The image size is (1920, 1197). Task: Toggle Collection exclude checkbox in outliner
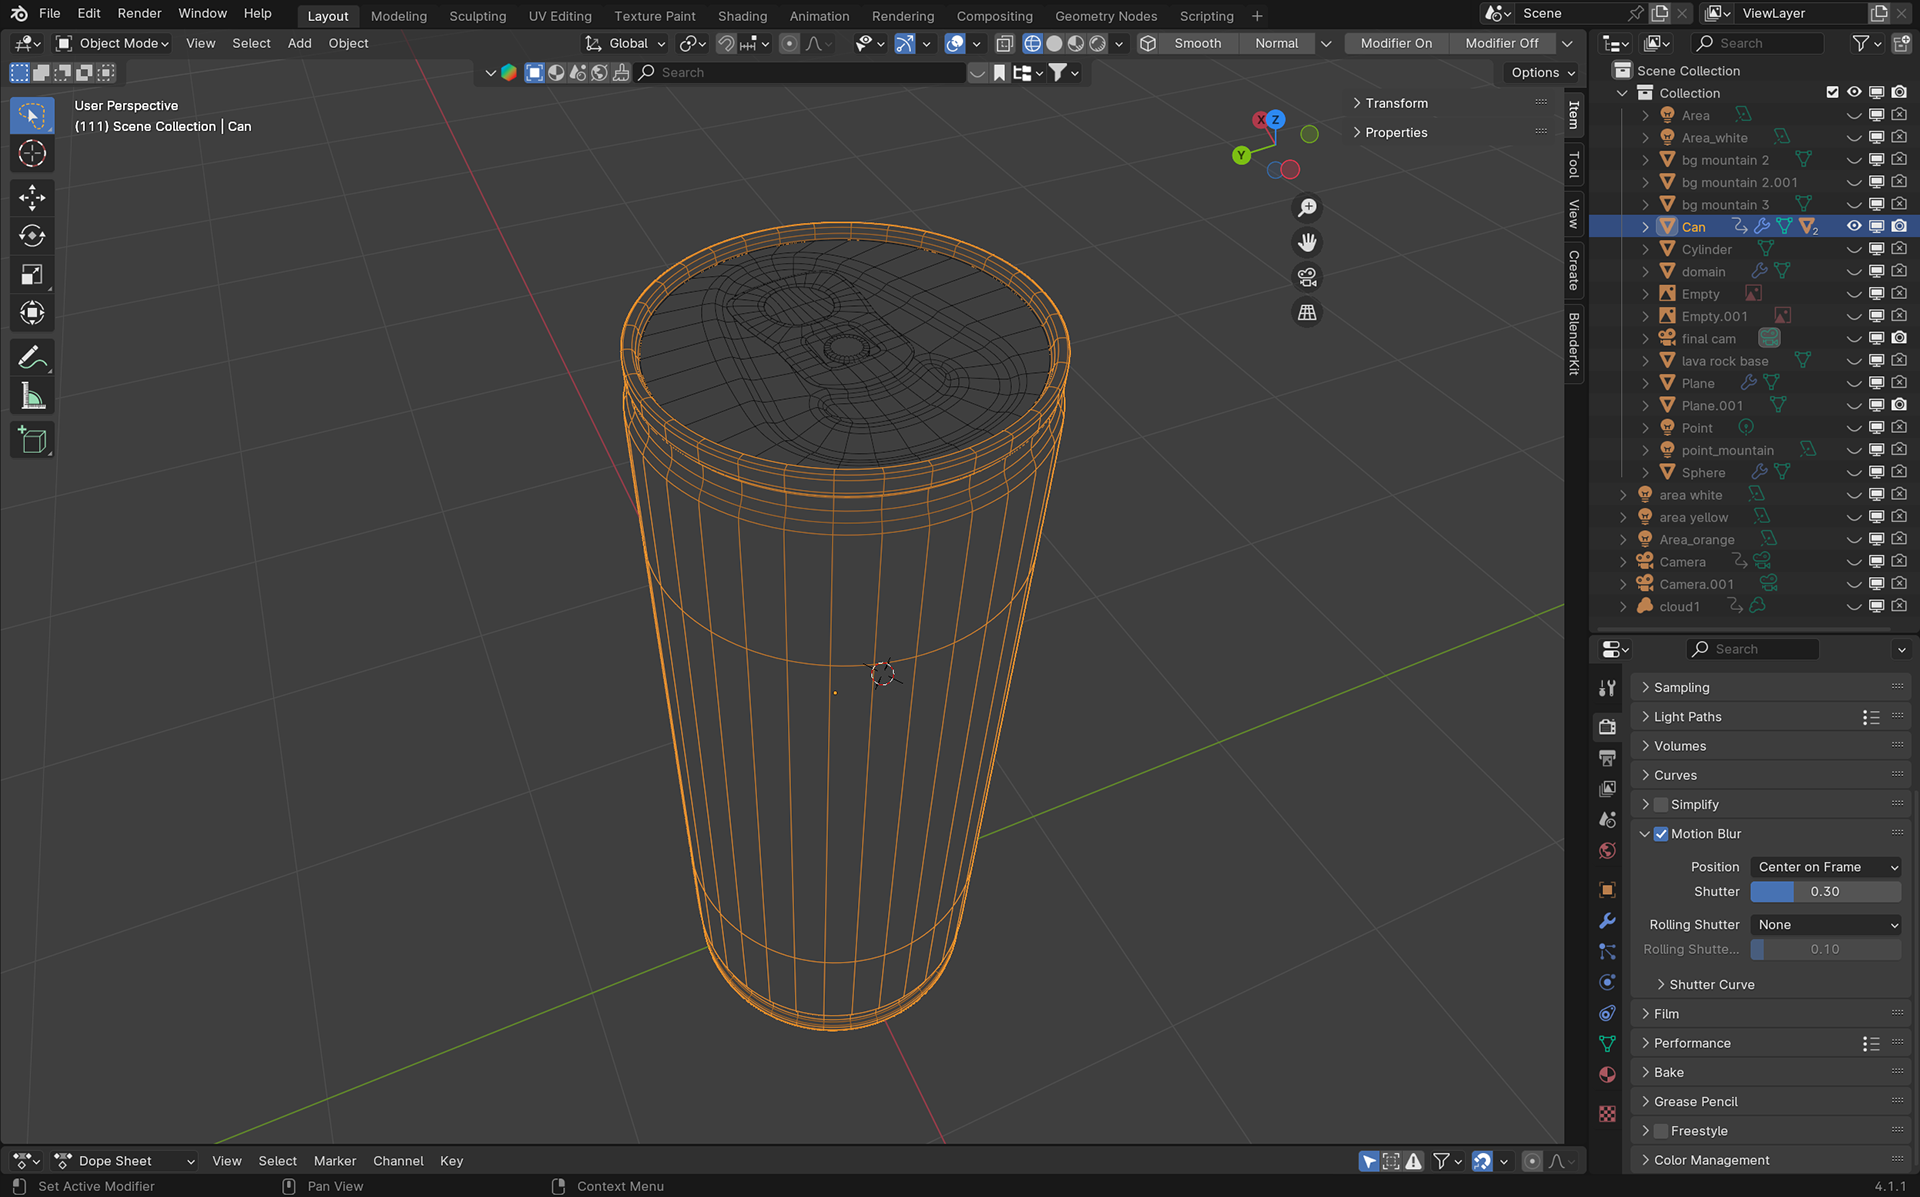(x=1832, y=93)
